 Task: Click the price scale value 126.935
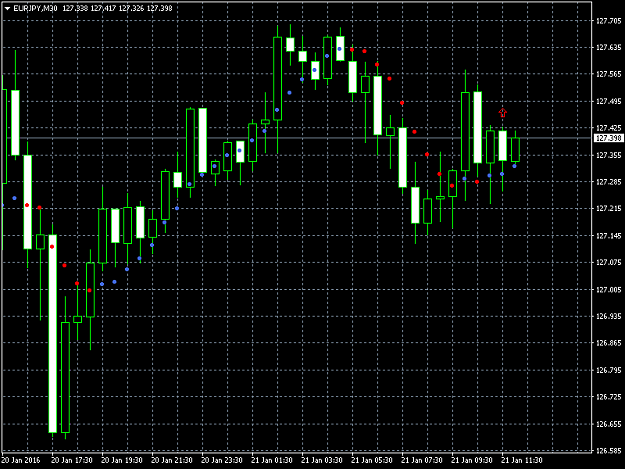(x=608, y=316)
